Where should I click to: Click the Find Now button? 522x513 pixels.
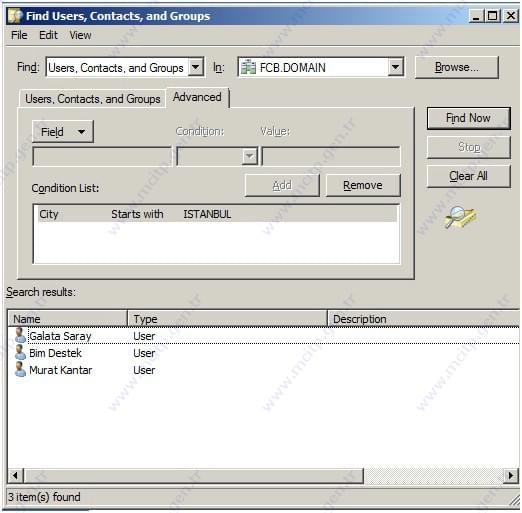[468, 118]
